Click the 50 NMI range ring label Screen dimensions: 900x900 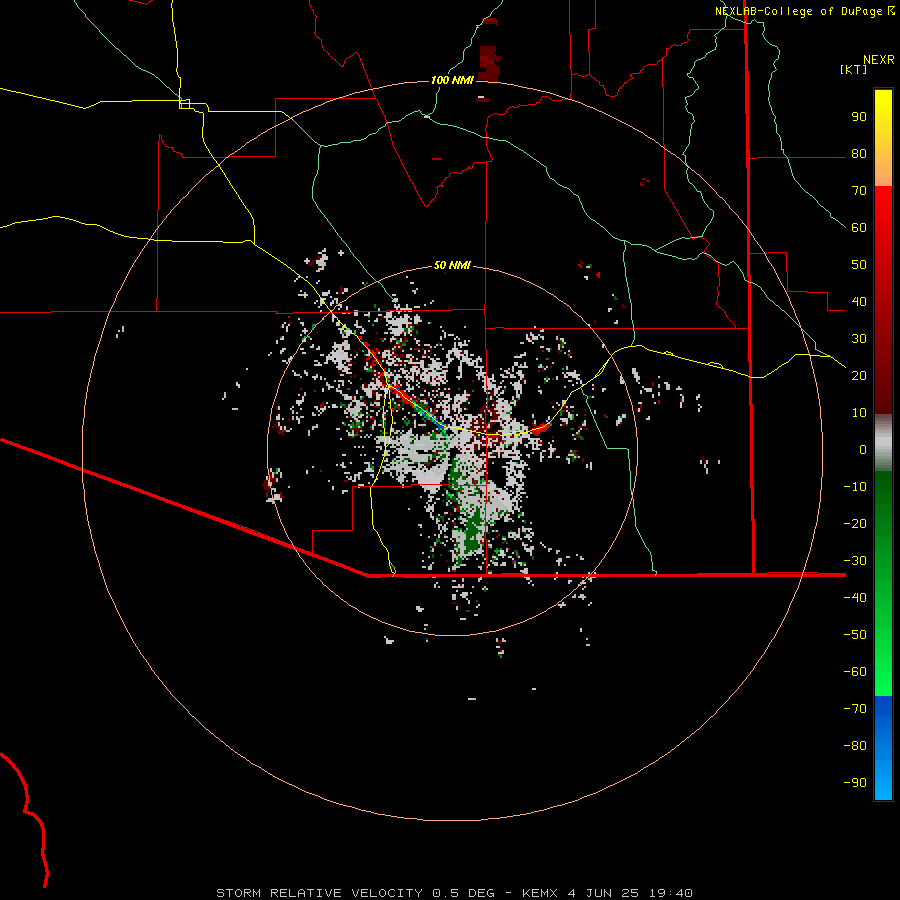point(452,265)
